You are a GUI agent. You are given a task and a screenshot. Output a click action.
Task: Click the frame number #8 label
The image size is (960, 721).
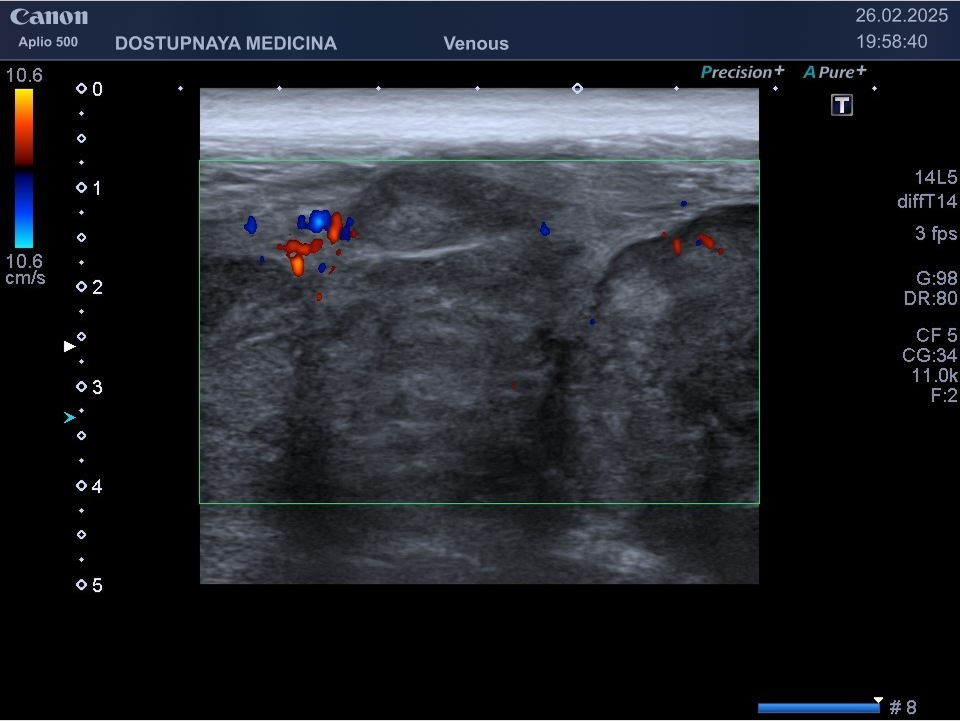coord(902,708)
